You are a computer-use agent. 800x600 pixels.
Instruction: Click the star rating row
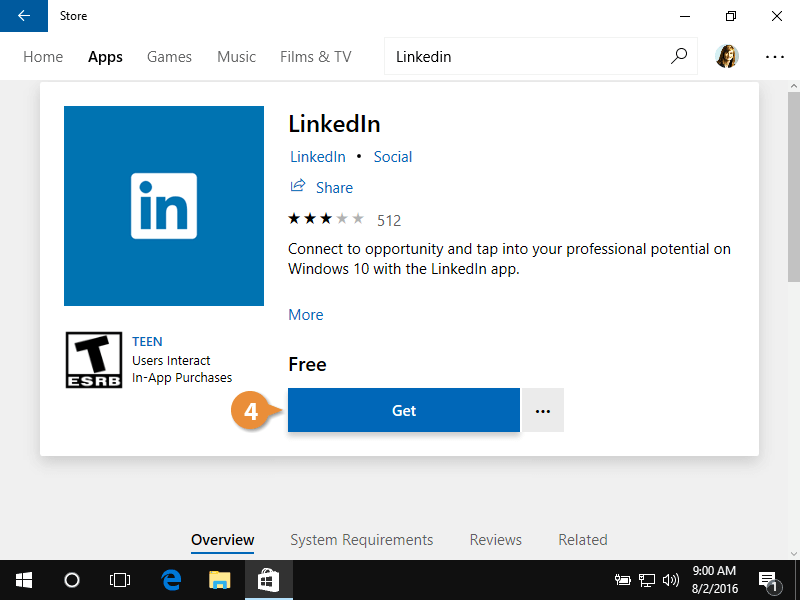tap(326, 219)
